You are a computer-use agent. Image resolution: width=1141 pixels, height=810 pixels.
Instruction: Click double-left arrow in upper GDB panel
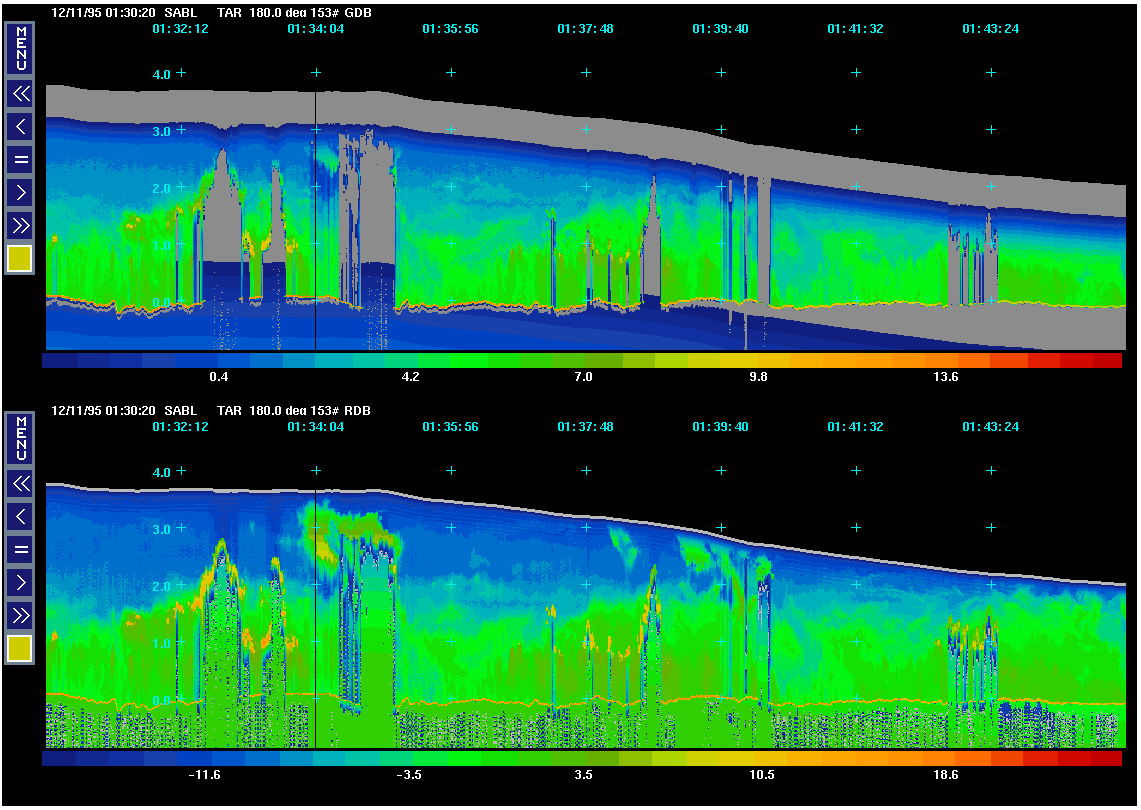tap(20, 94)
